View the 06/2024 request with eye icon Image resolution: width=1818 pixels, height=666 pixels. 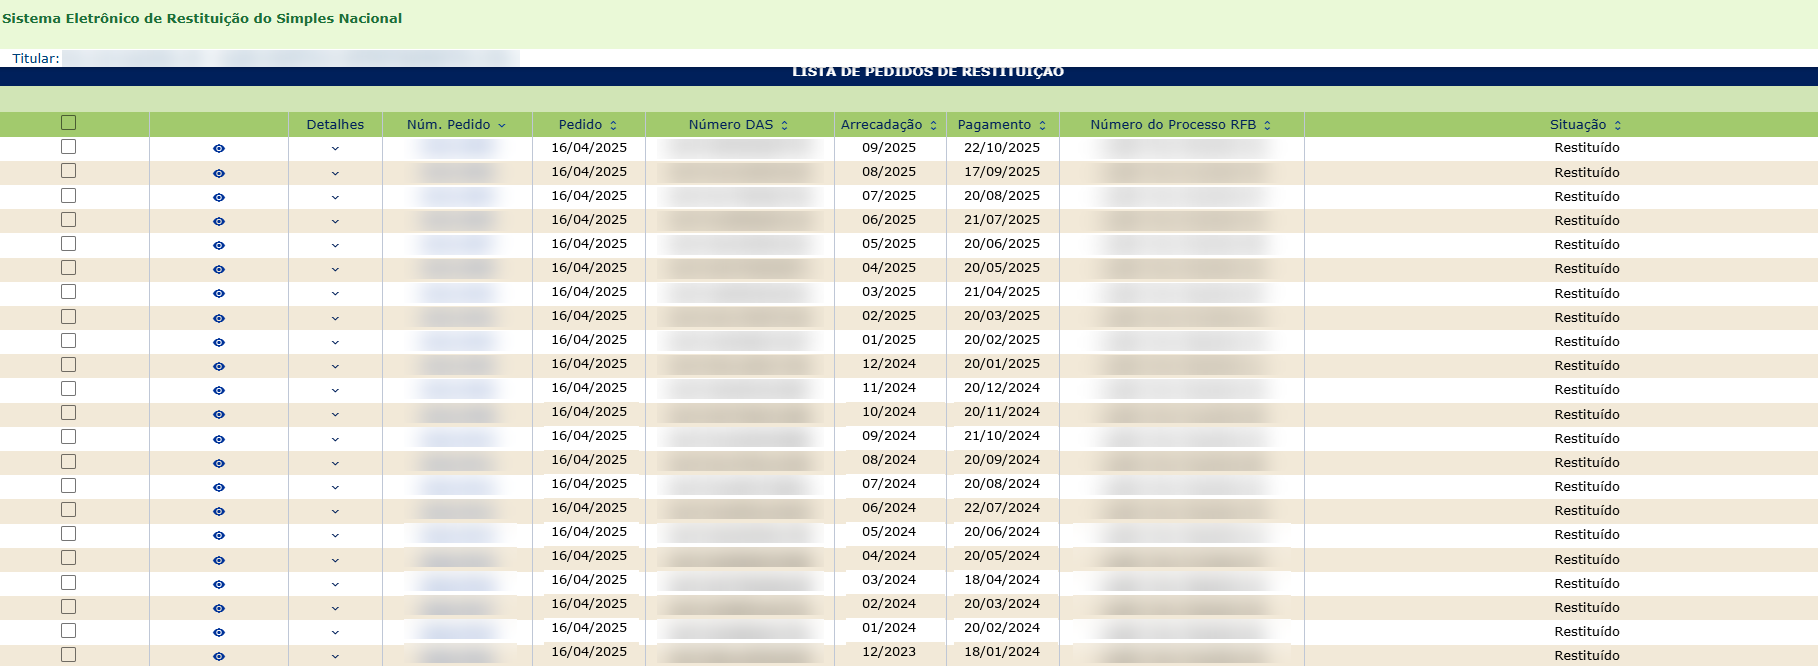tap(219, 511)
